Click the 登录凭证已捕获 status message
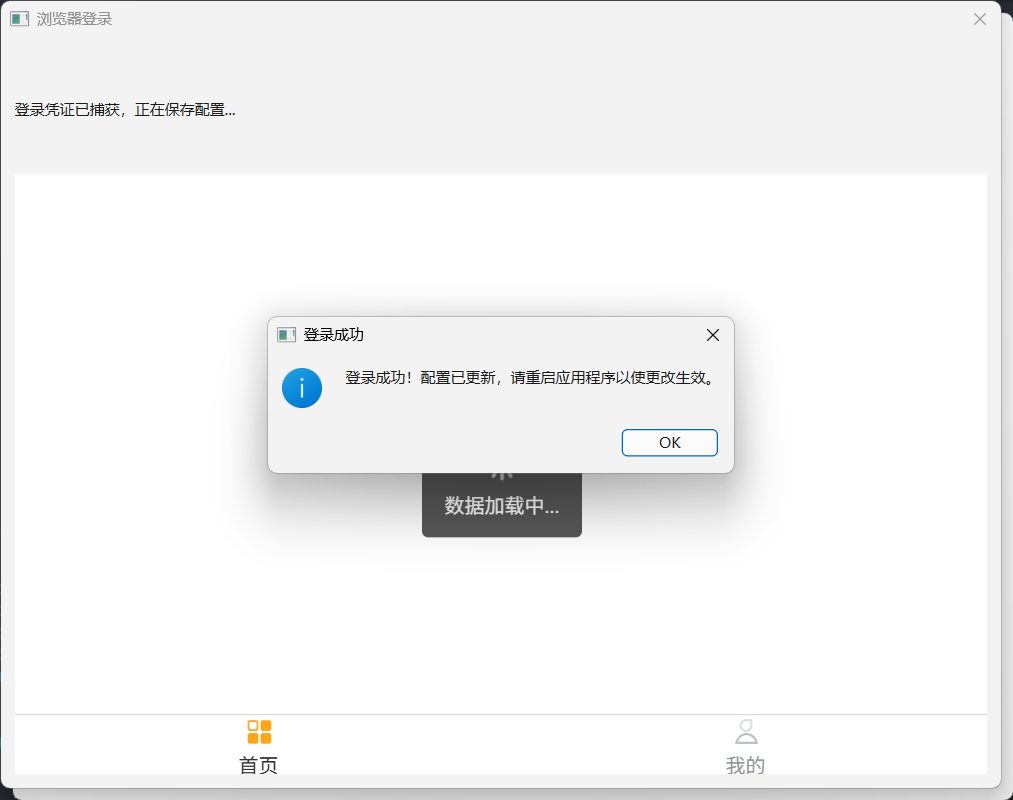This screenshot has width=1013, height=800. point(125,110)
